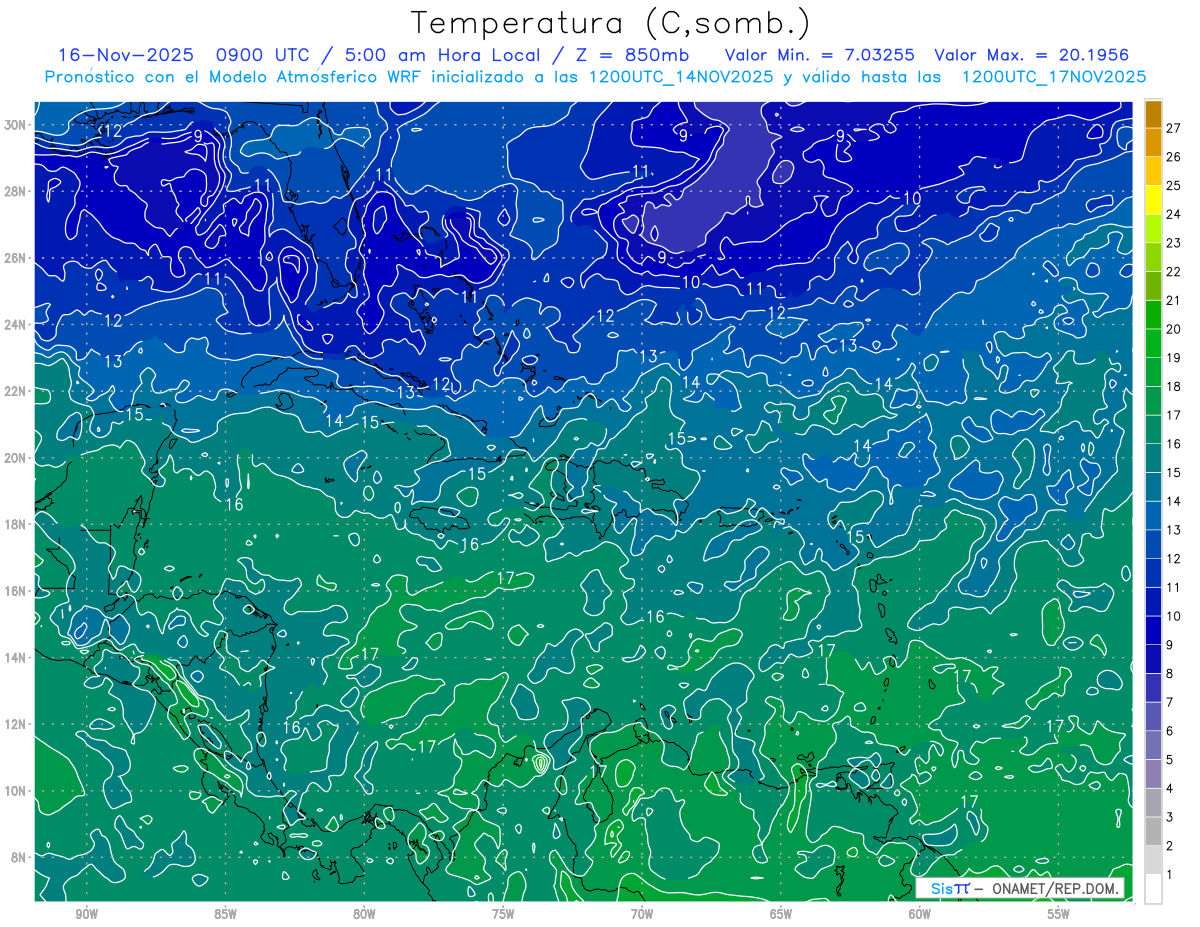Click the "10N" latitude axis label
Screen dimensions: 1200x927
click(x=16, y=790)
